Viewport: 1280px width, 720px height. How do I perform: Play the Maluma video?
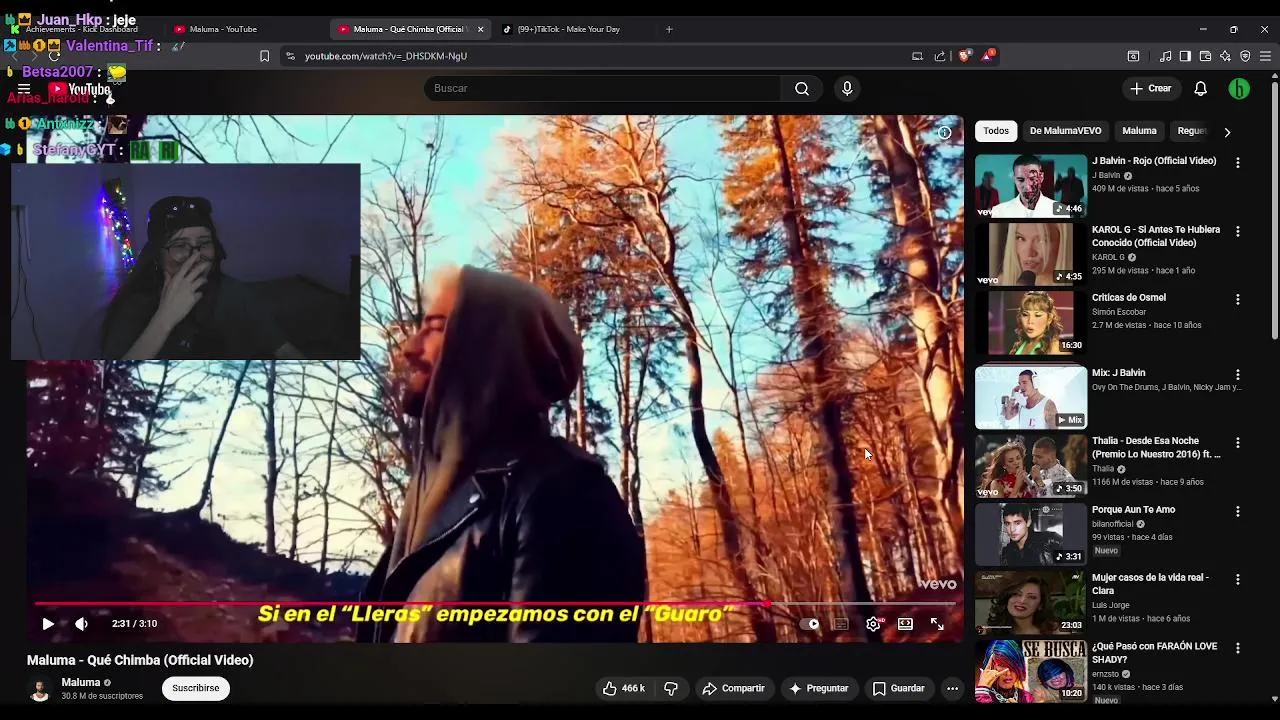tap(47, 623)
